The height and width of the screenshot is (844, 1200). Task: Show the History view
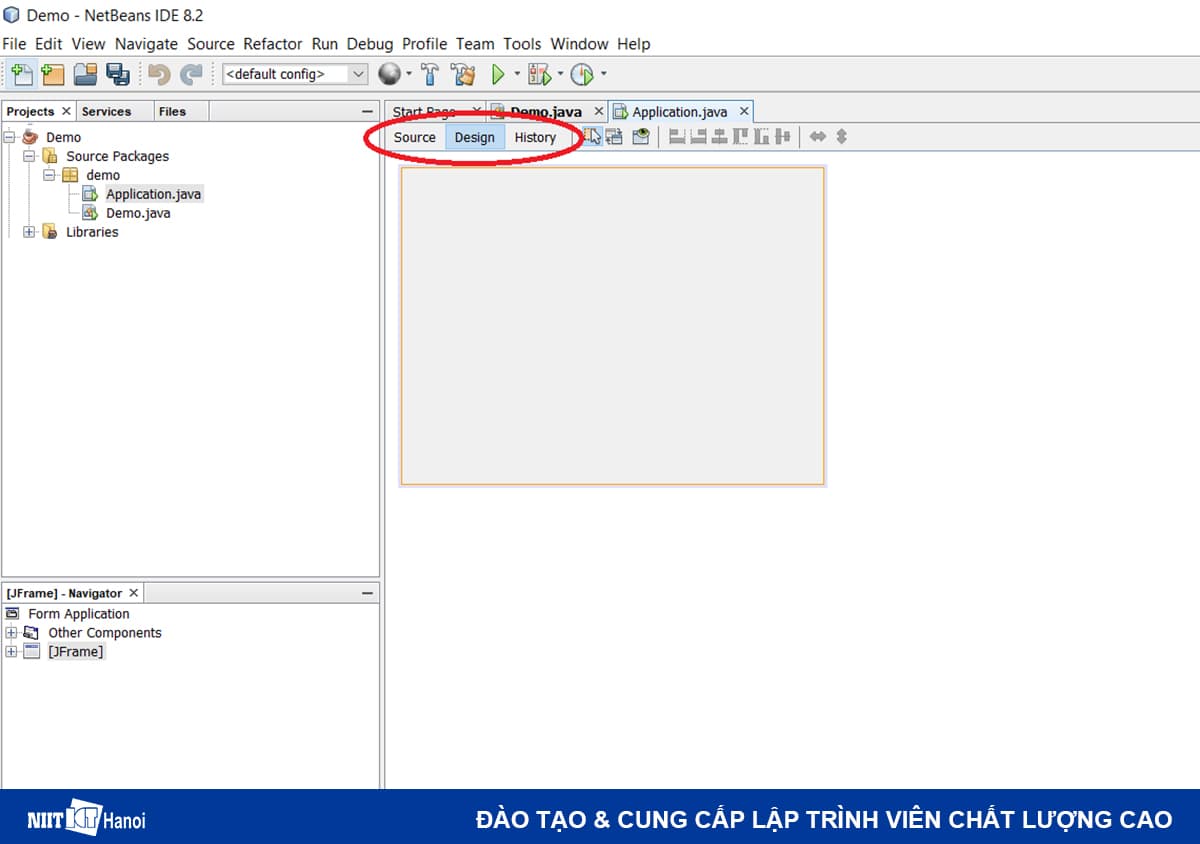[x=535, y=137]
